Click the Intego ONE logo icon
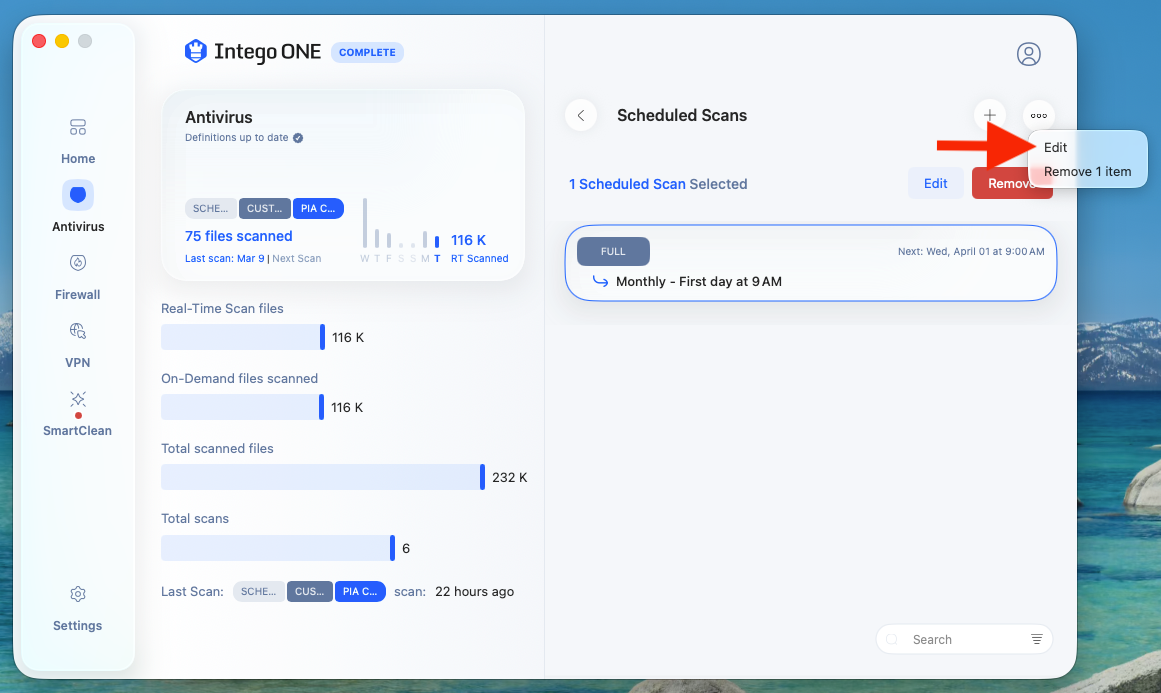Screen dimensions: 1161x693 (x=195, y=51)
